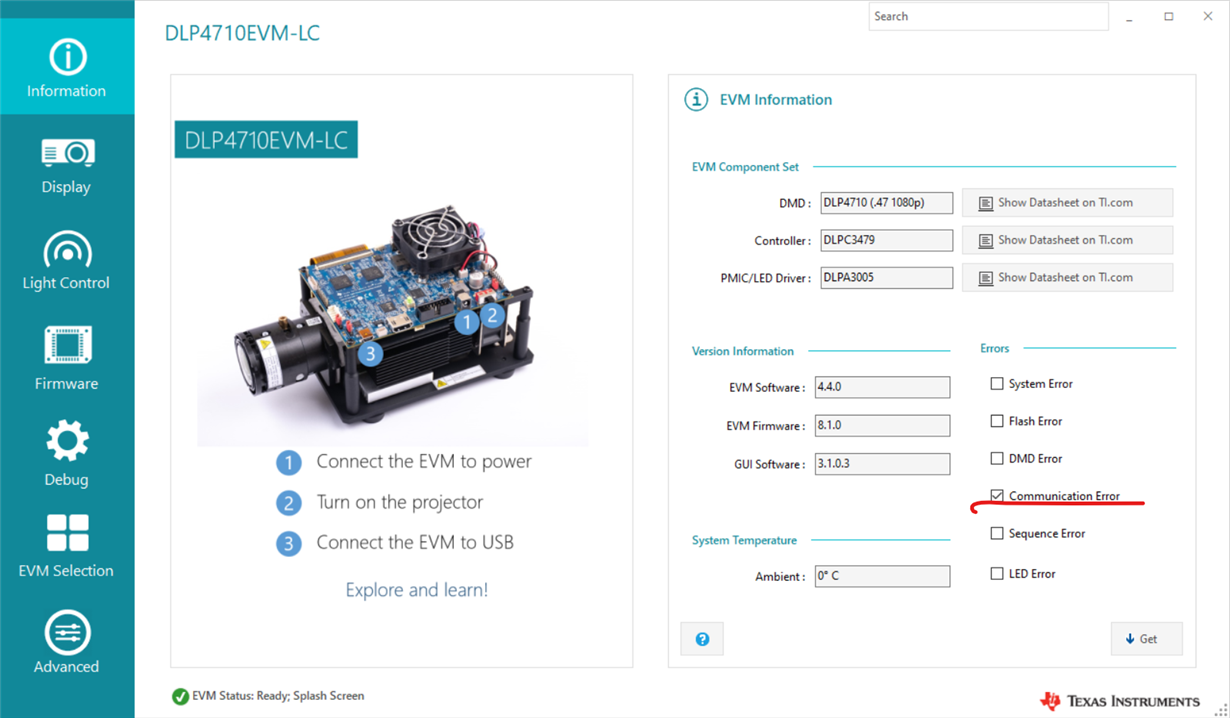The height and width of the screenshot is (718, 1230).
Task: Click the blue help question mark icon
Action: pos(702,639)
